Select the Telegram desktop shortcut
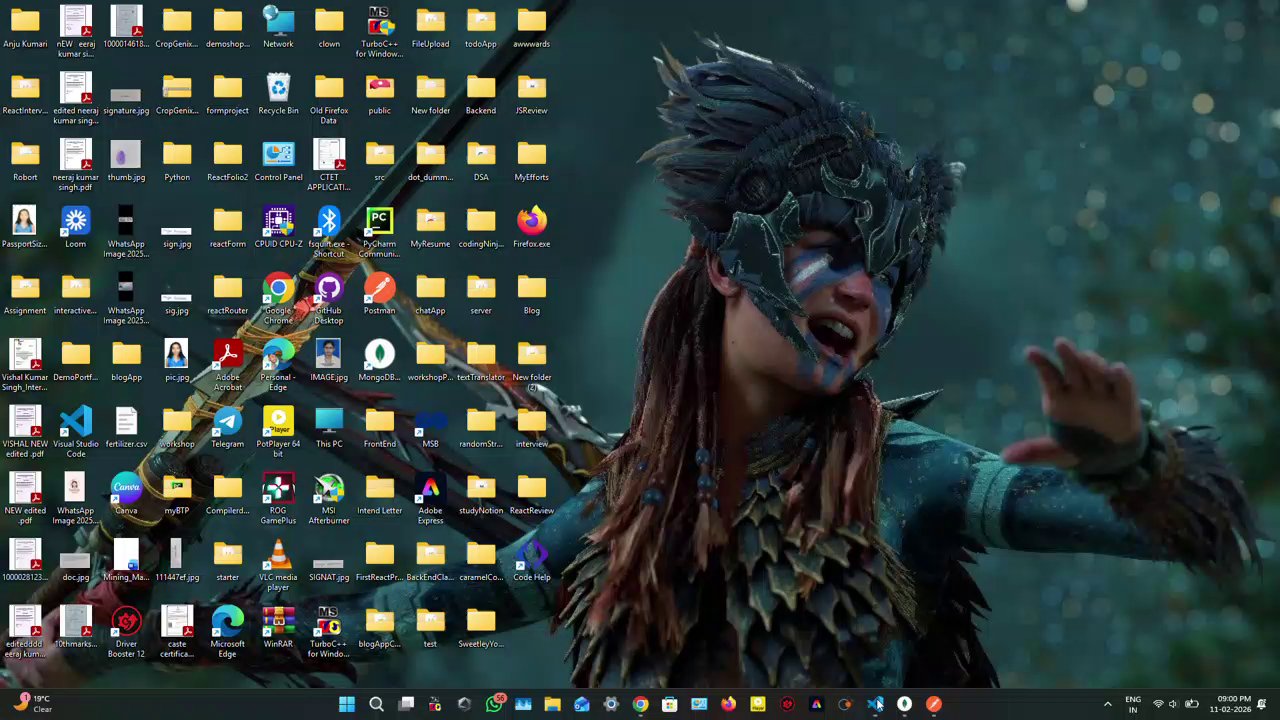The width and height of the screenshot is (1280, 720). pyautogui.click(x=227, y=427)
